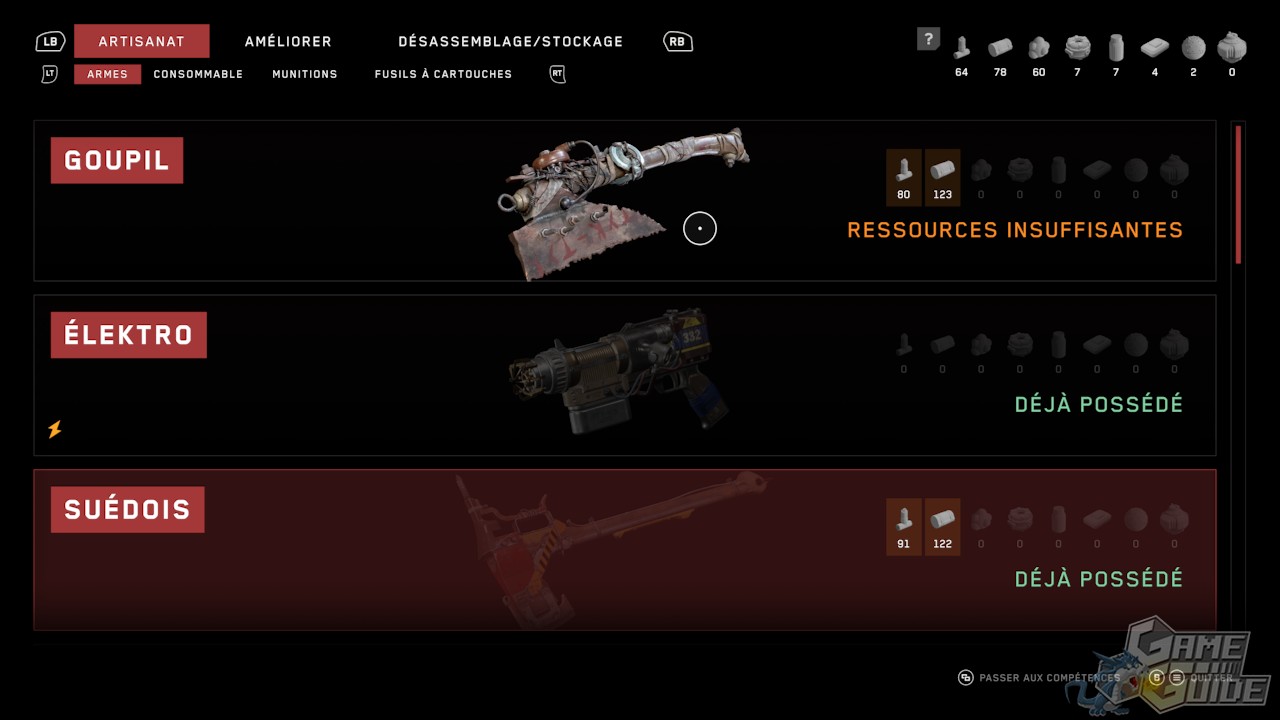Viewport: 1280px width, 720px height.
Task: Switch to the Améliorer tab
Action: [x=288, y=42]
